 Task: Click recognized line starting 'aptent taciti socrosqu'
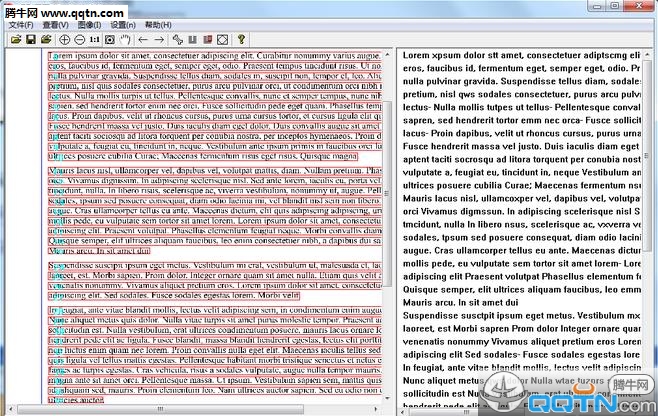521,160
